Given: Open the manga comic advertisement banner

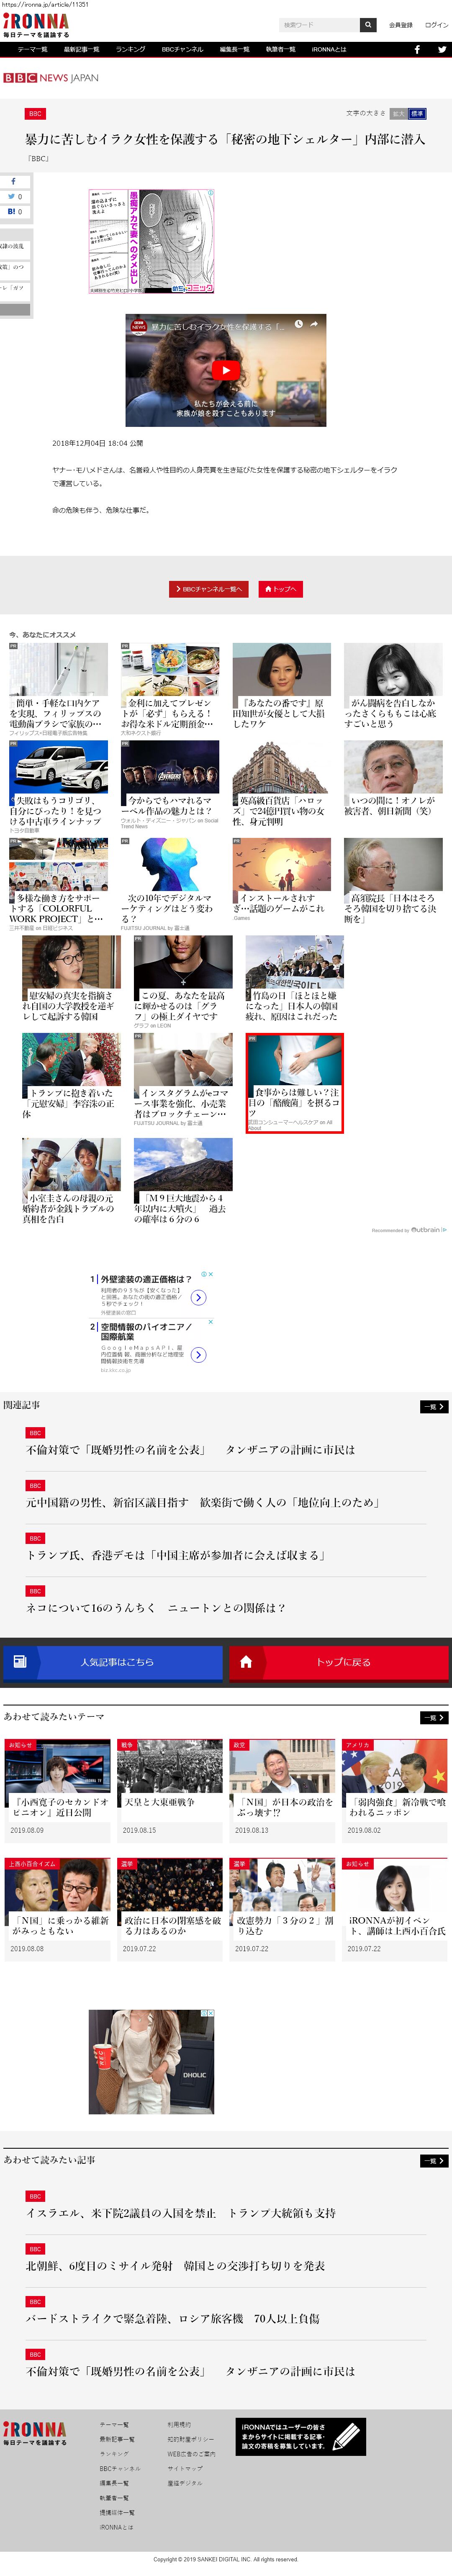Looking at the screenshot, I should click(x=151, y=242).
